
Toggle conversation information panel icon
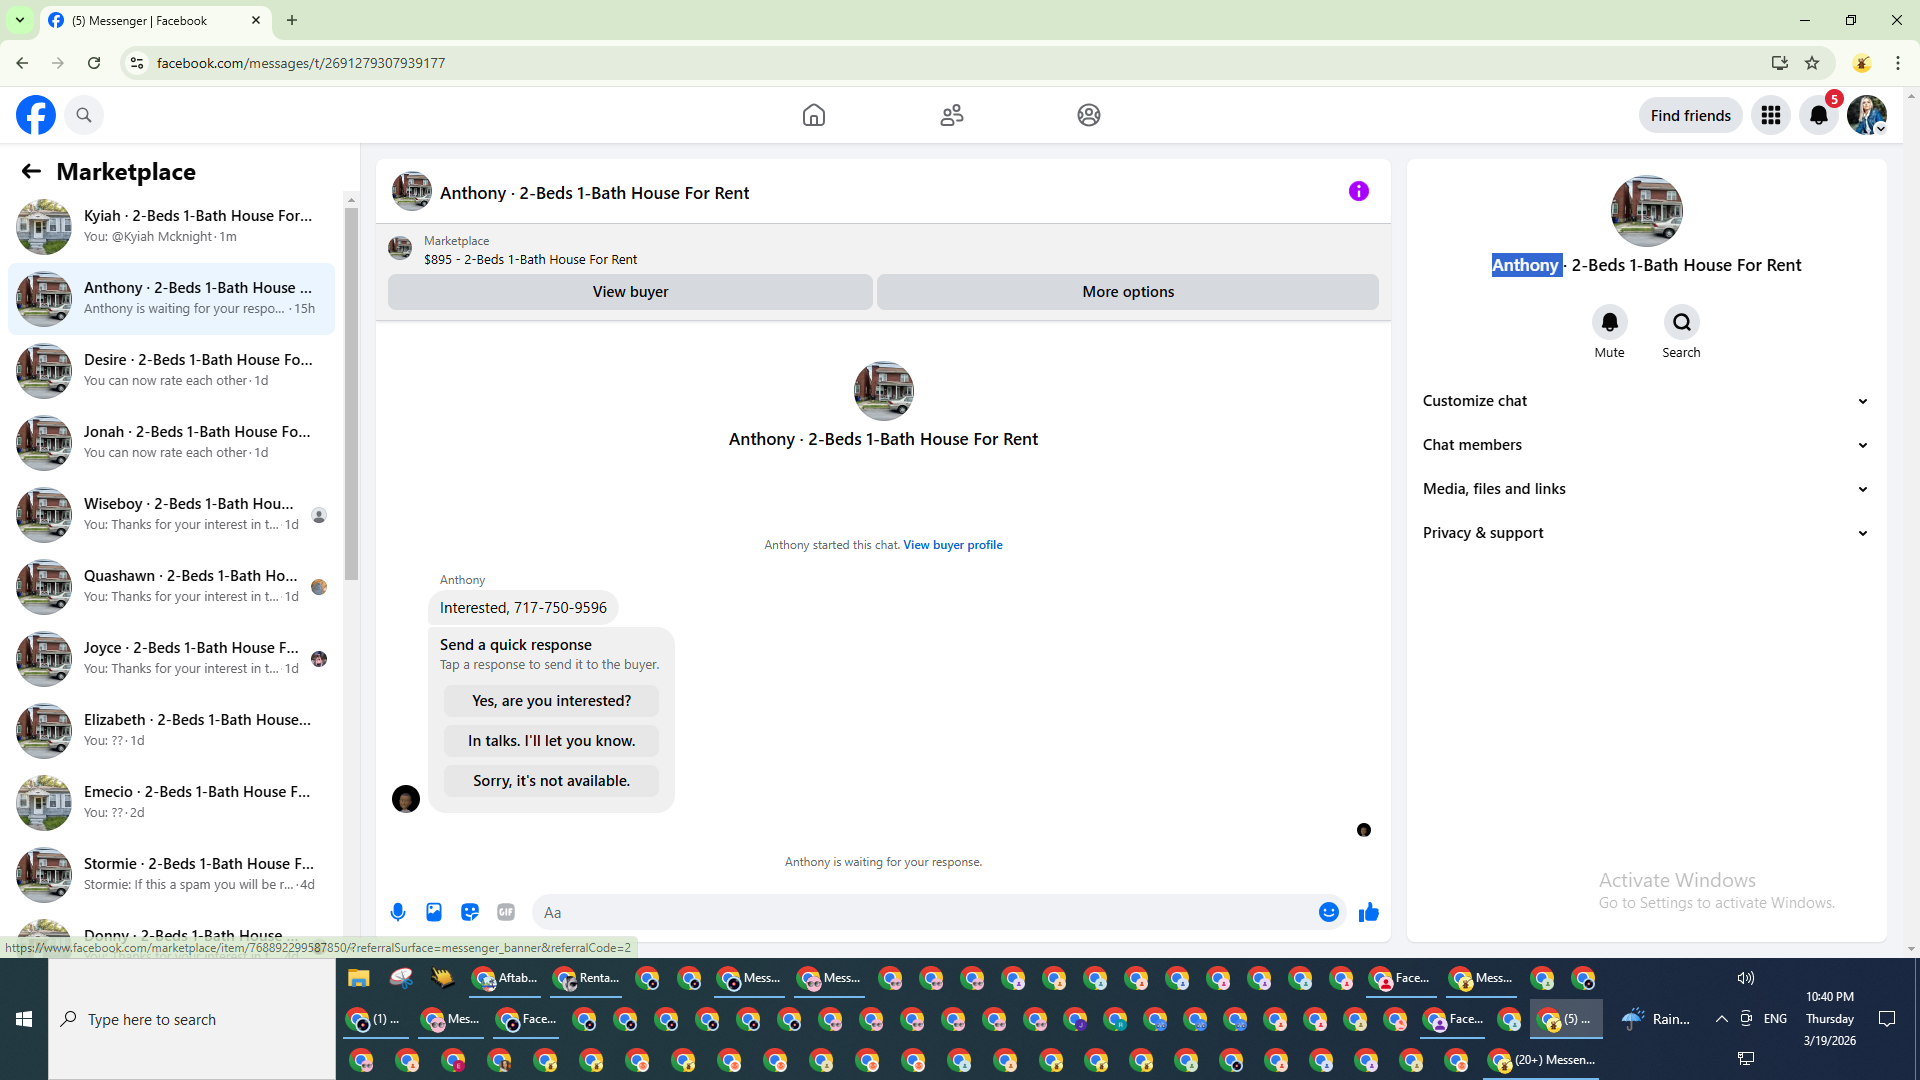click(x=1358, y=191)
